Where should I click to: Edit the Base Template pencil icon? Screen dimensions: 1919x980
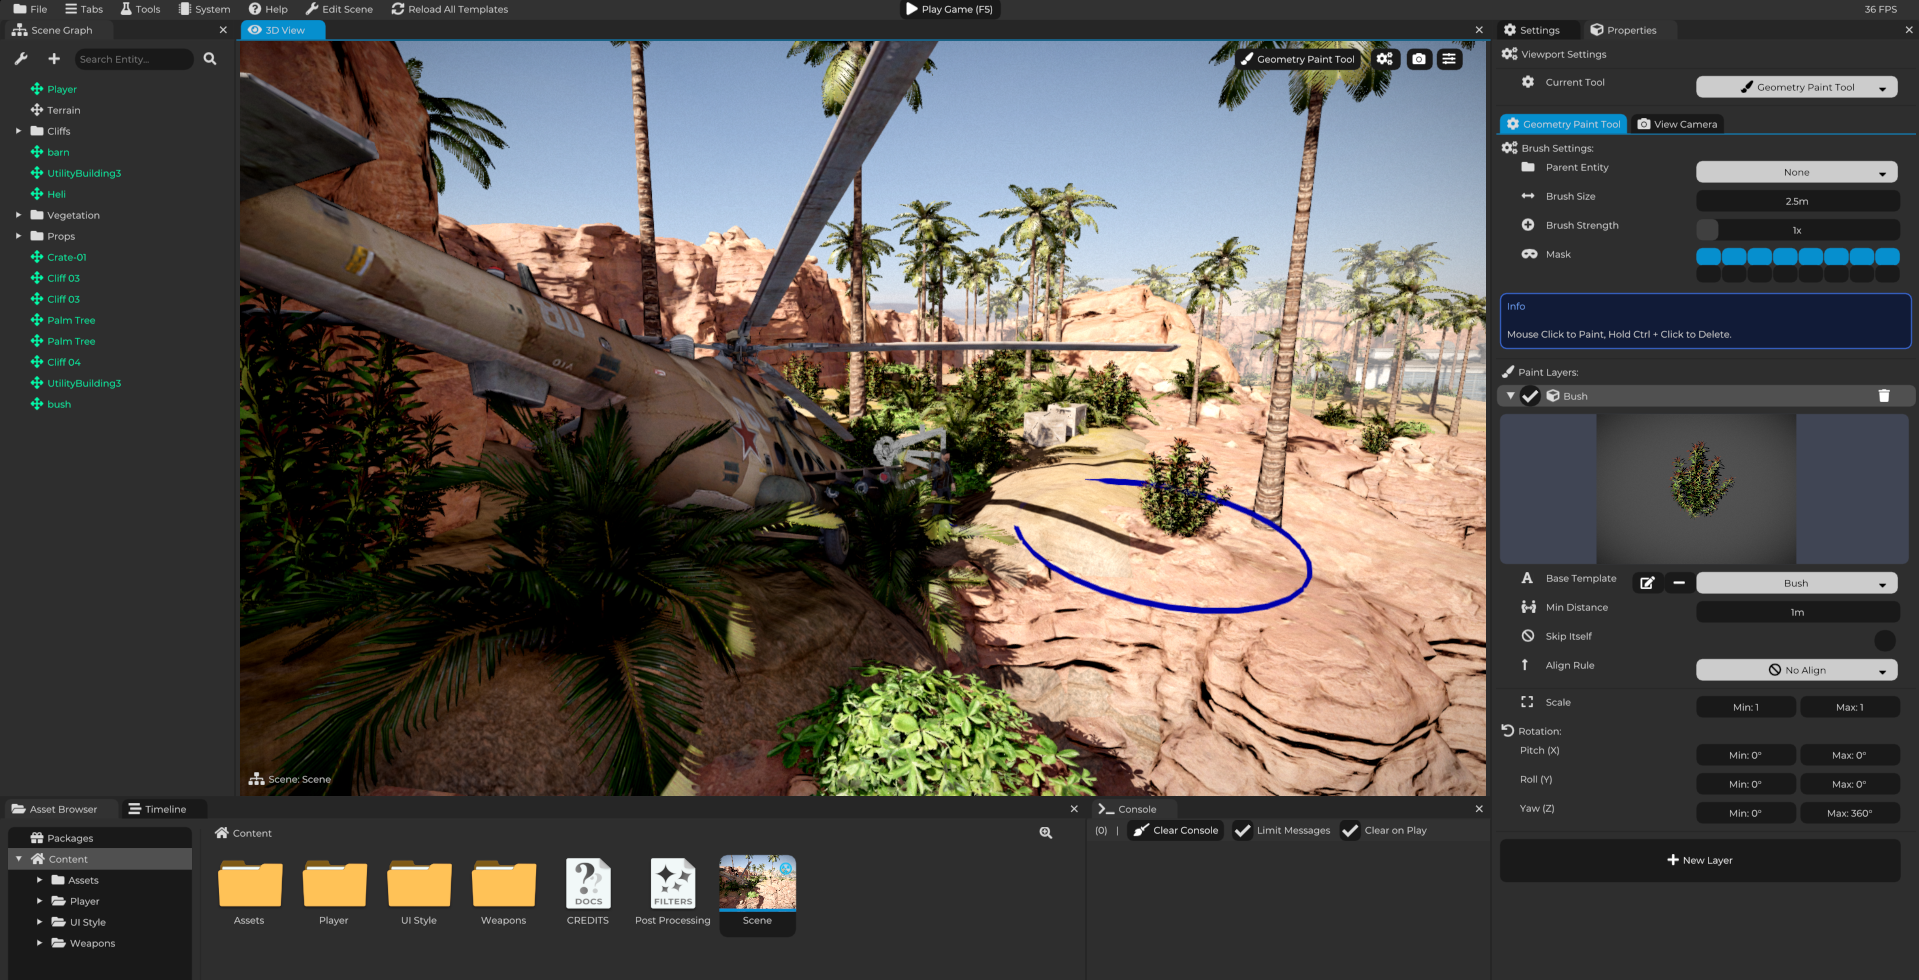point(1647,583)
